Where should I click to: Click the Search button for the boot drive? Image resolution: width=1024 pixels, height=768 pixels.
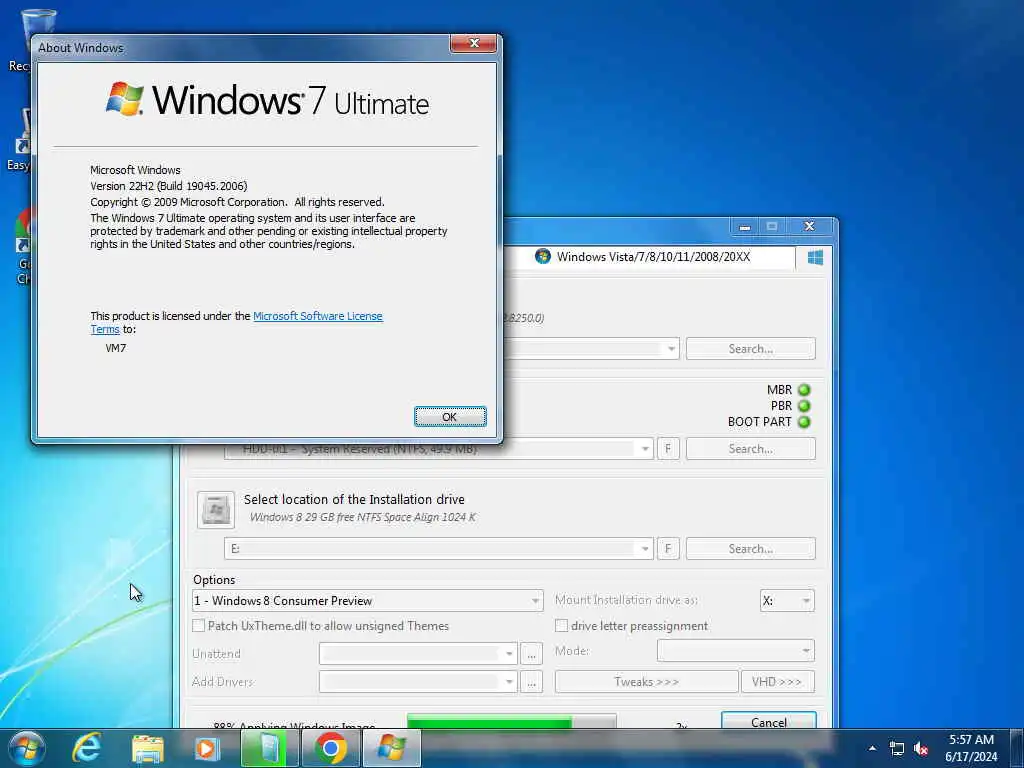[750, 449]
